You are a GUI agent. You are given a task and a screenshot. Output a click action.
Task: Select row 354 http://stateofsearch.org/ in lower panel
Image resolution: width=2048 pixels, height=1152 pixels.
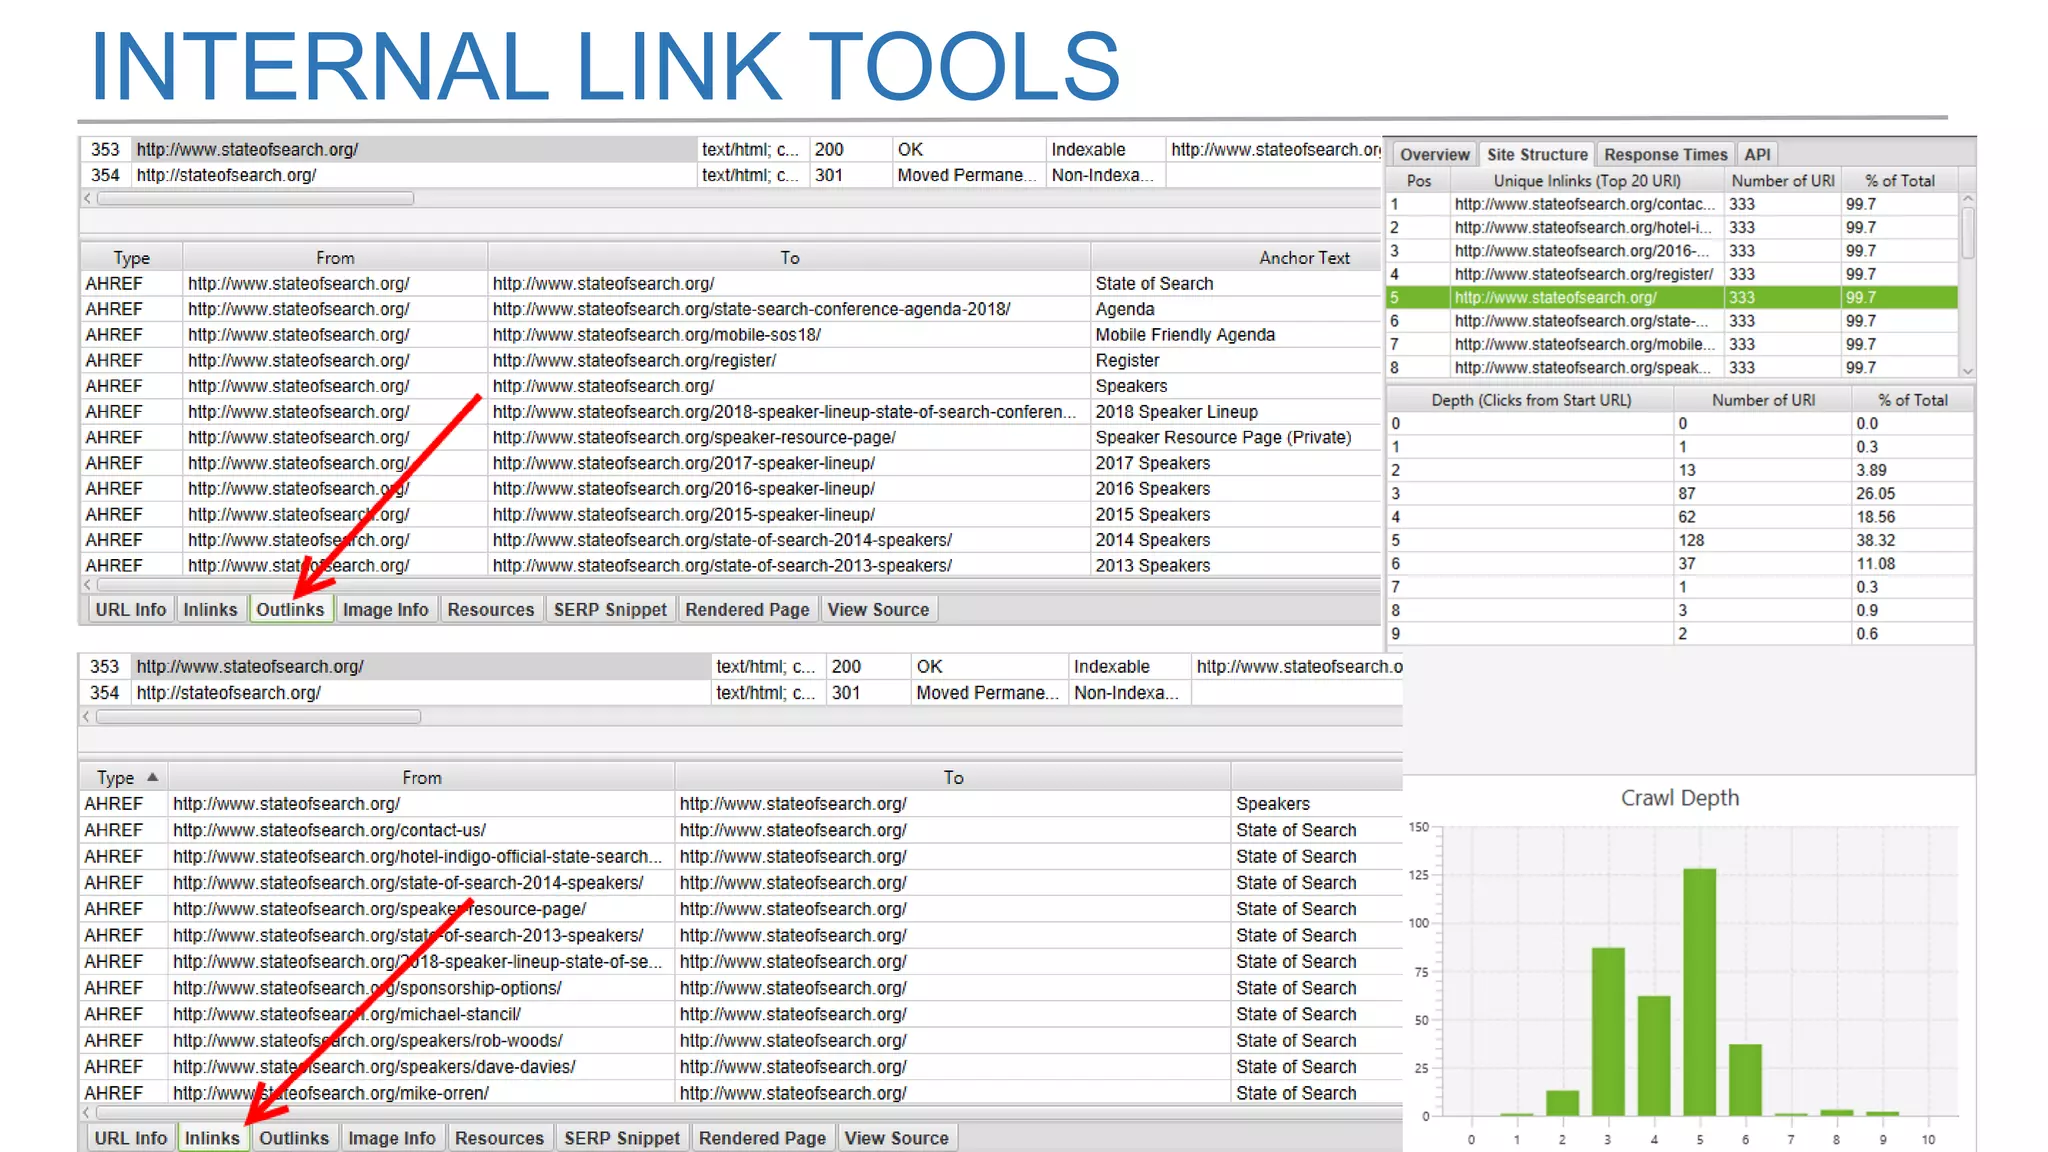click(x=741, y=692)
